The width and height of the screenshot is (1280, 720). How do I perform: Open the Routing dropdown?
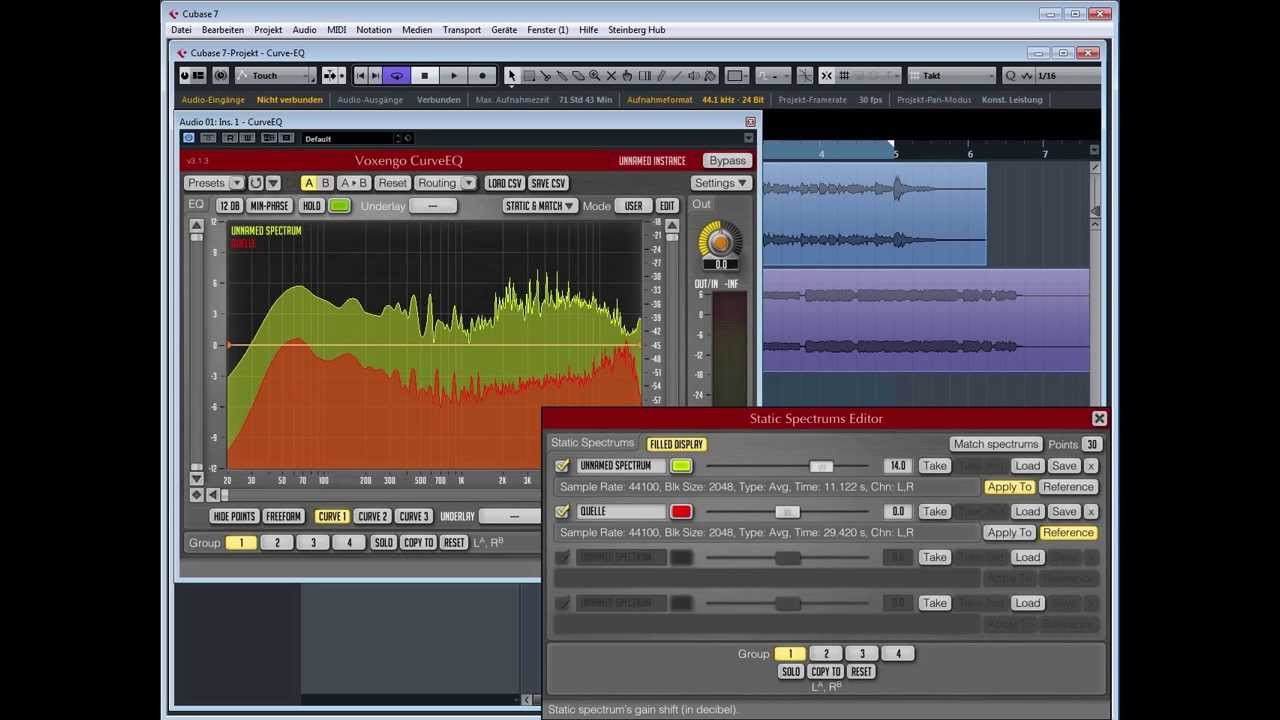coord(444,183)
